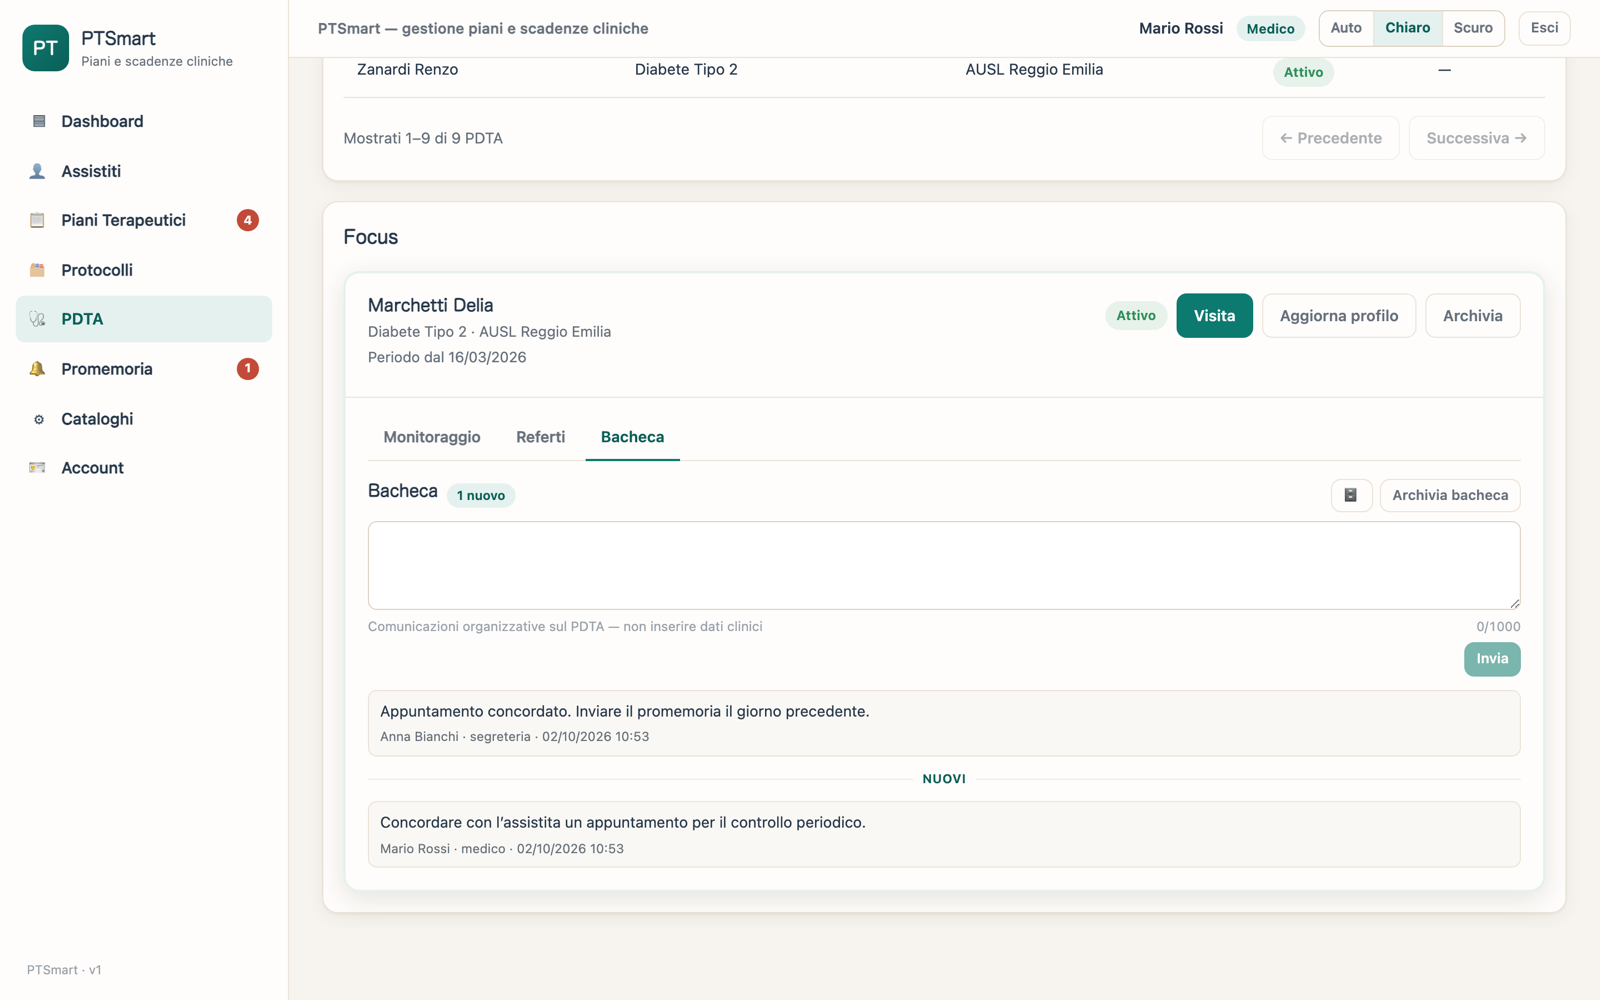1600x1000 pixels.
Task: Open the Monitoraggio tab
Action: tap(432, 437)
